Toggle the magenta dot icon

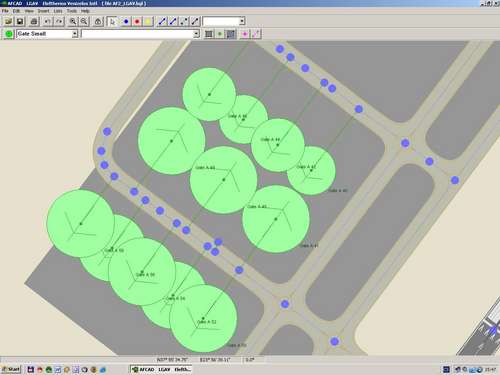click(x=245, y=34)
